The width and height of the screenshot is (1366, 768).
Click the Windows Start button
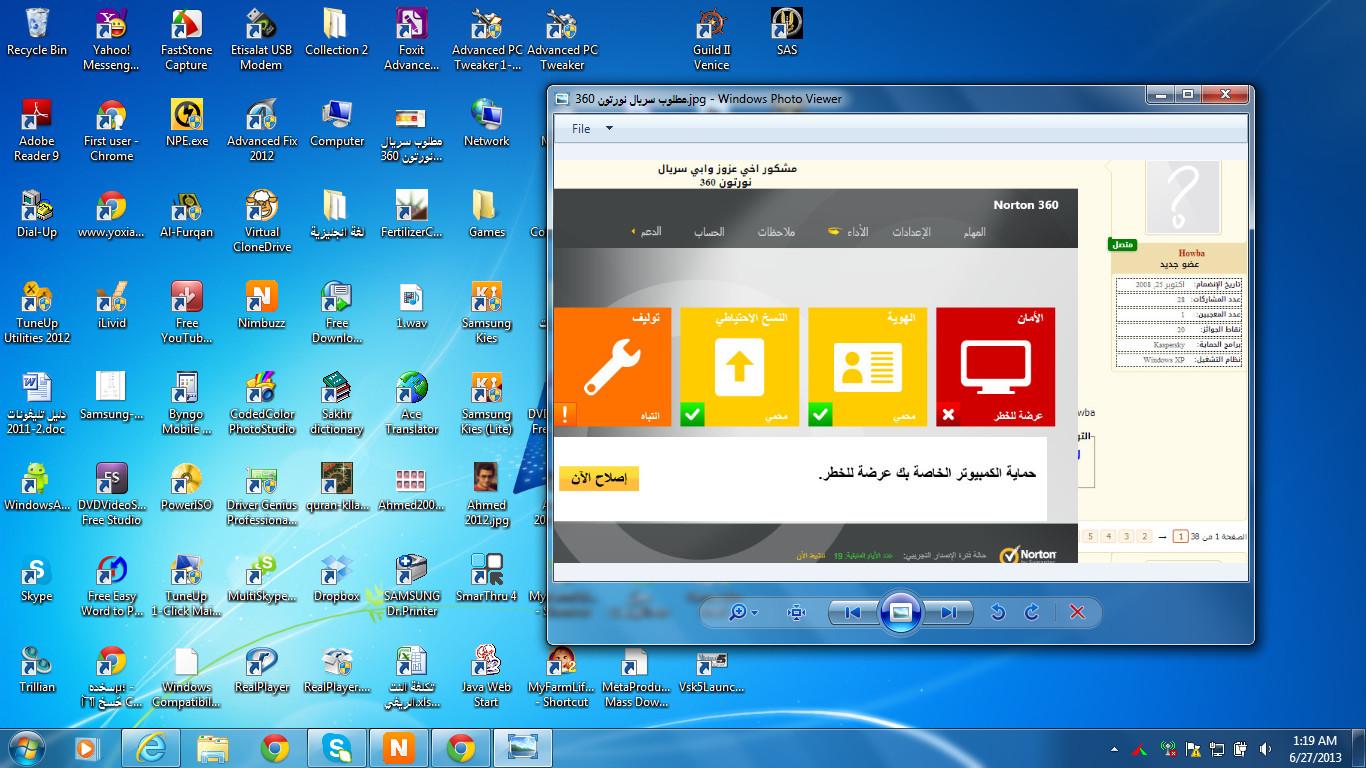pyautogui.click(x=27, y=747)
